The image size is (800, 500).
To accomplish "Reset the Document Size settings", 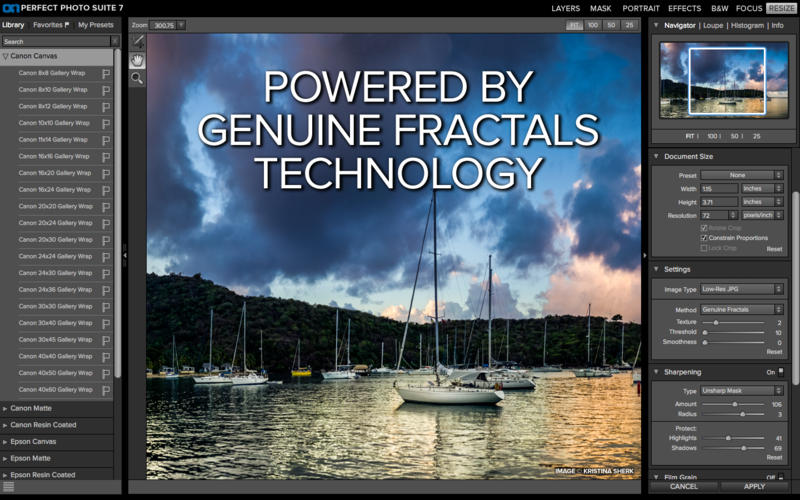I will (x=774, y=249).
